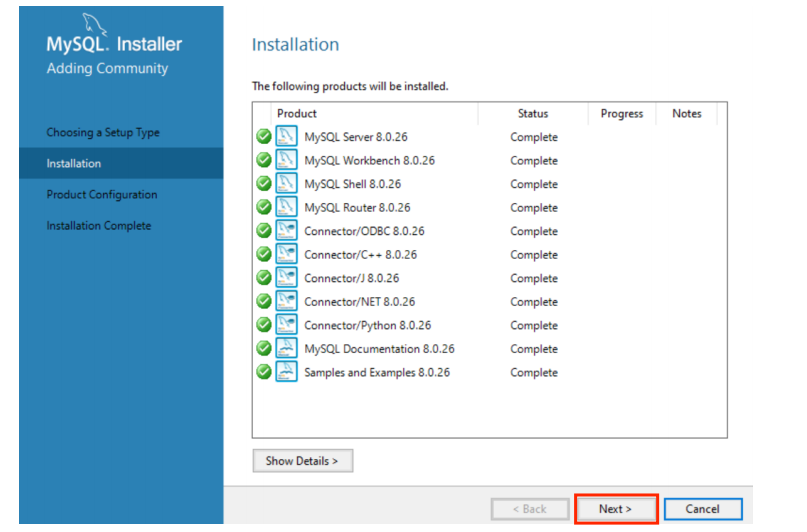Click Complete status of MySQL Workbench
This screenshot has height=532, width=807.
pyautogui.click(x=534, y=161)
